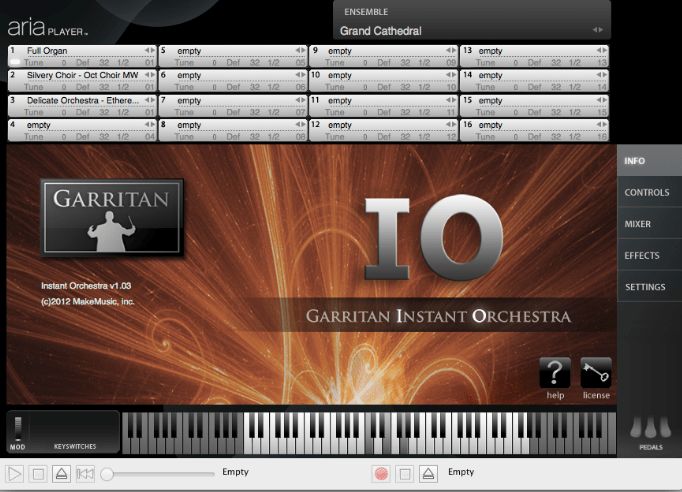Open empty slot 9 instrument menu
This screenshot has width=682, height=492.
tap(385, 51)
